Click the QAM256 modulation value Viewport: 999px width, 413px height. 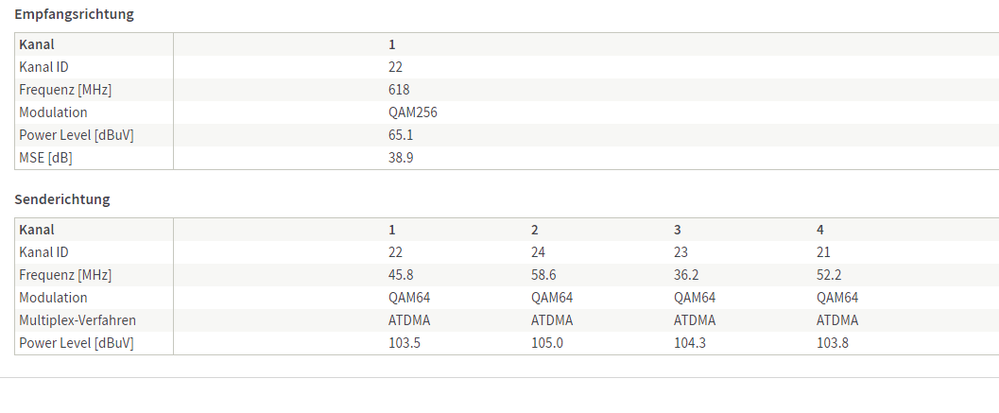[412, 113]
